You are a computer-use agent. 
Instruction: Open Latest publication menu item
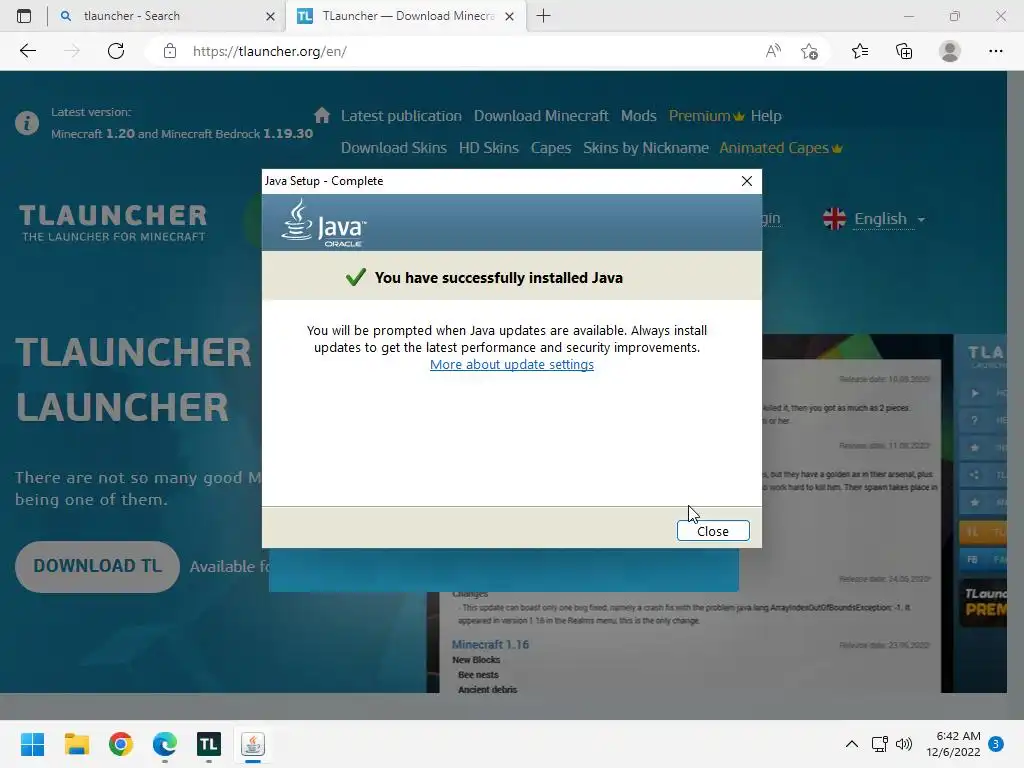tap(401, 116)
